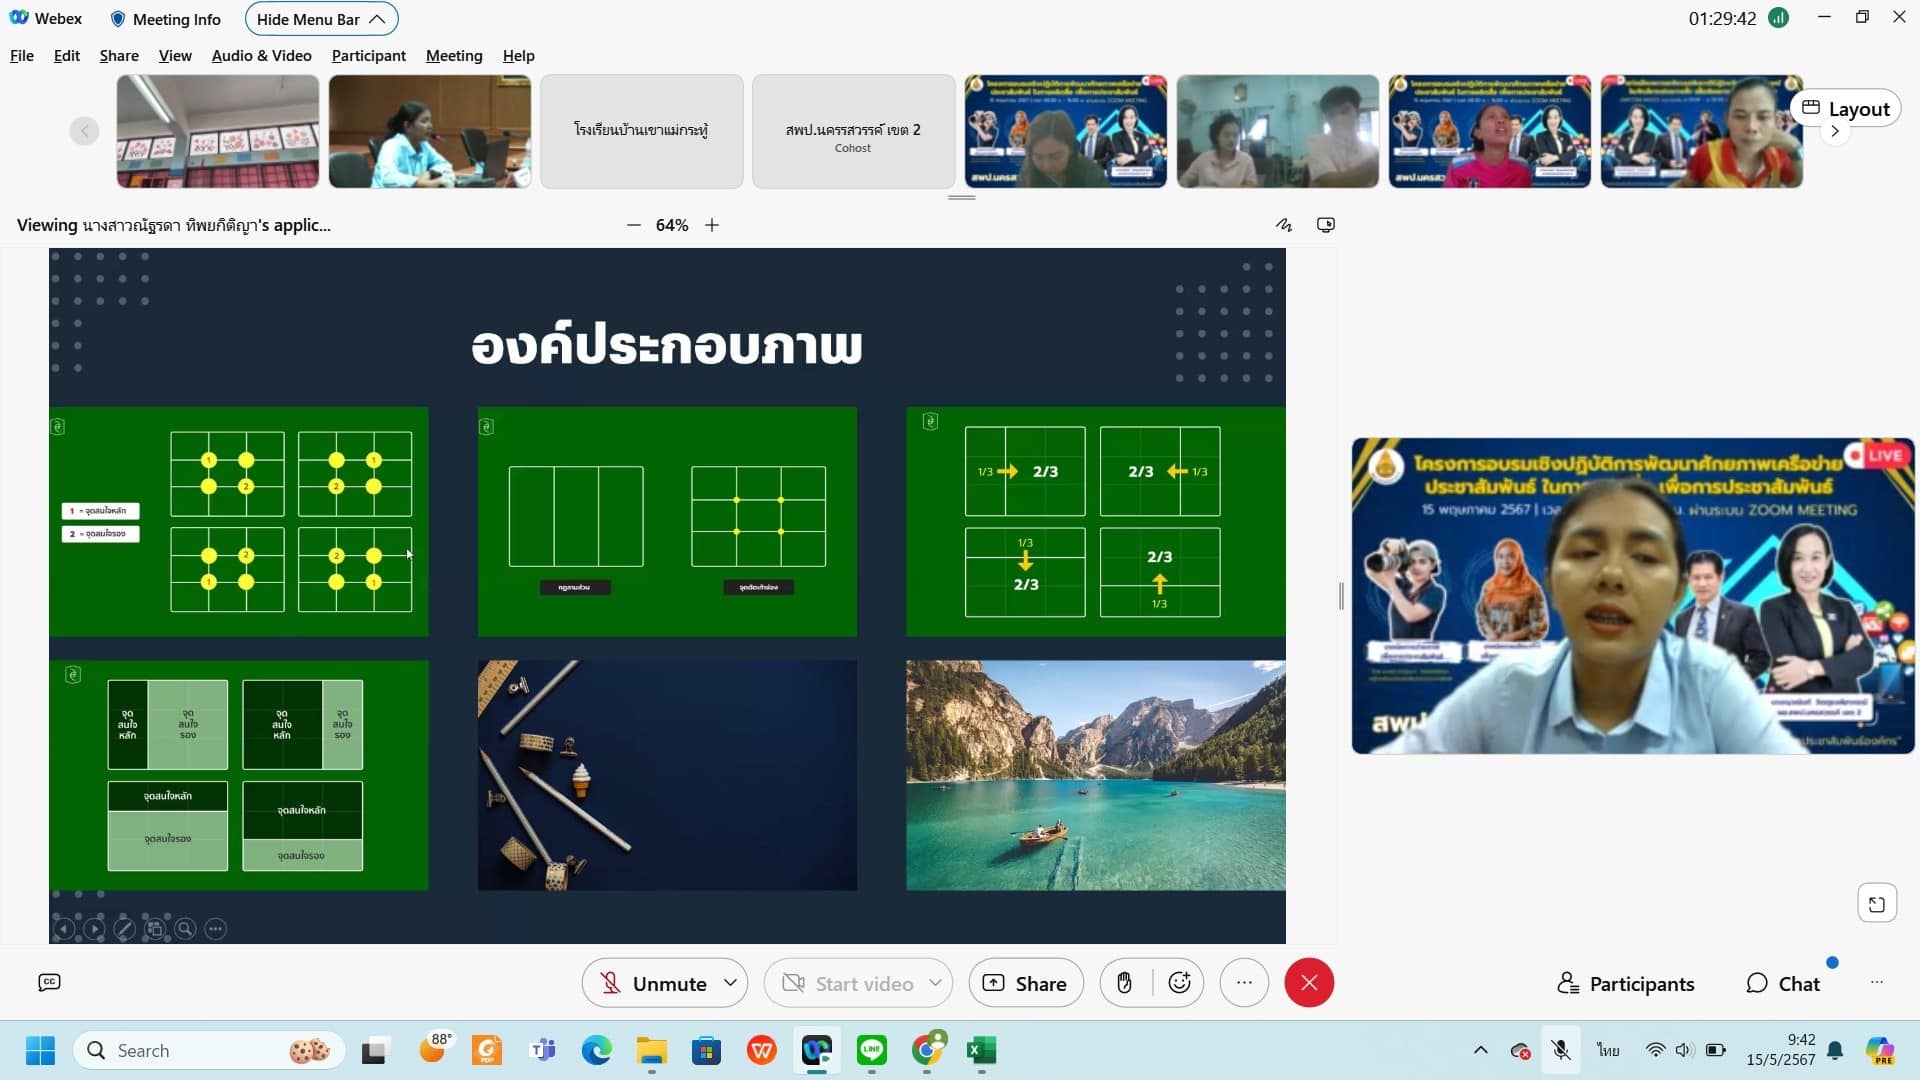1920x1080 pixels.
Task: Click the closed captions icon
Action: pos(49,983)
